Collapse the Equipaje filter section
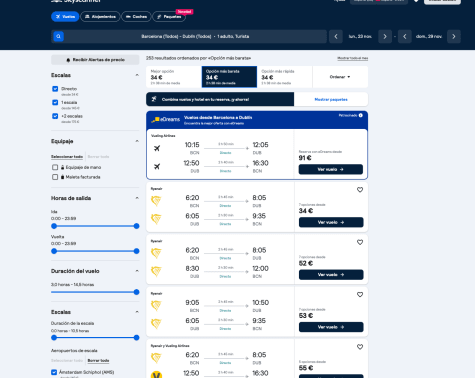475x378 pixels. pos(137,141)
